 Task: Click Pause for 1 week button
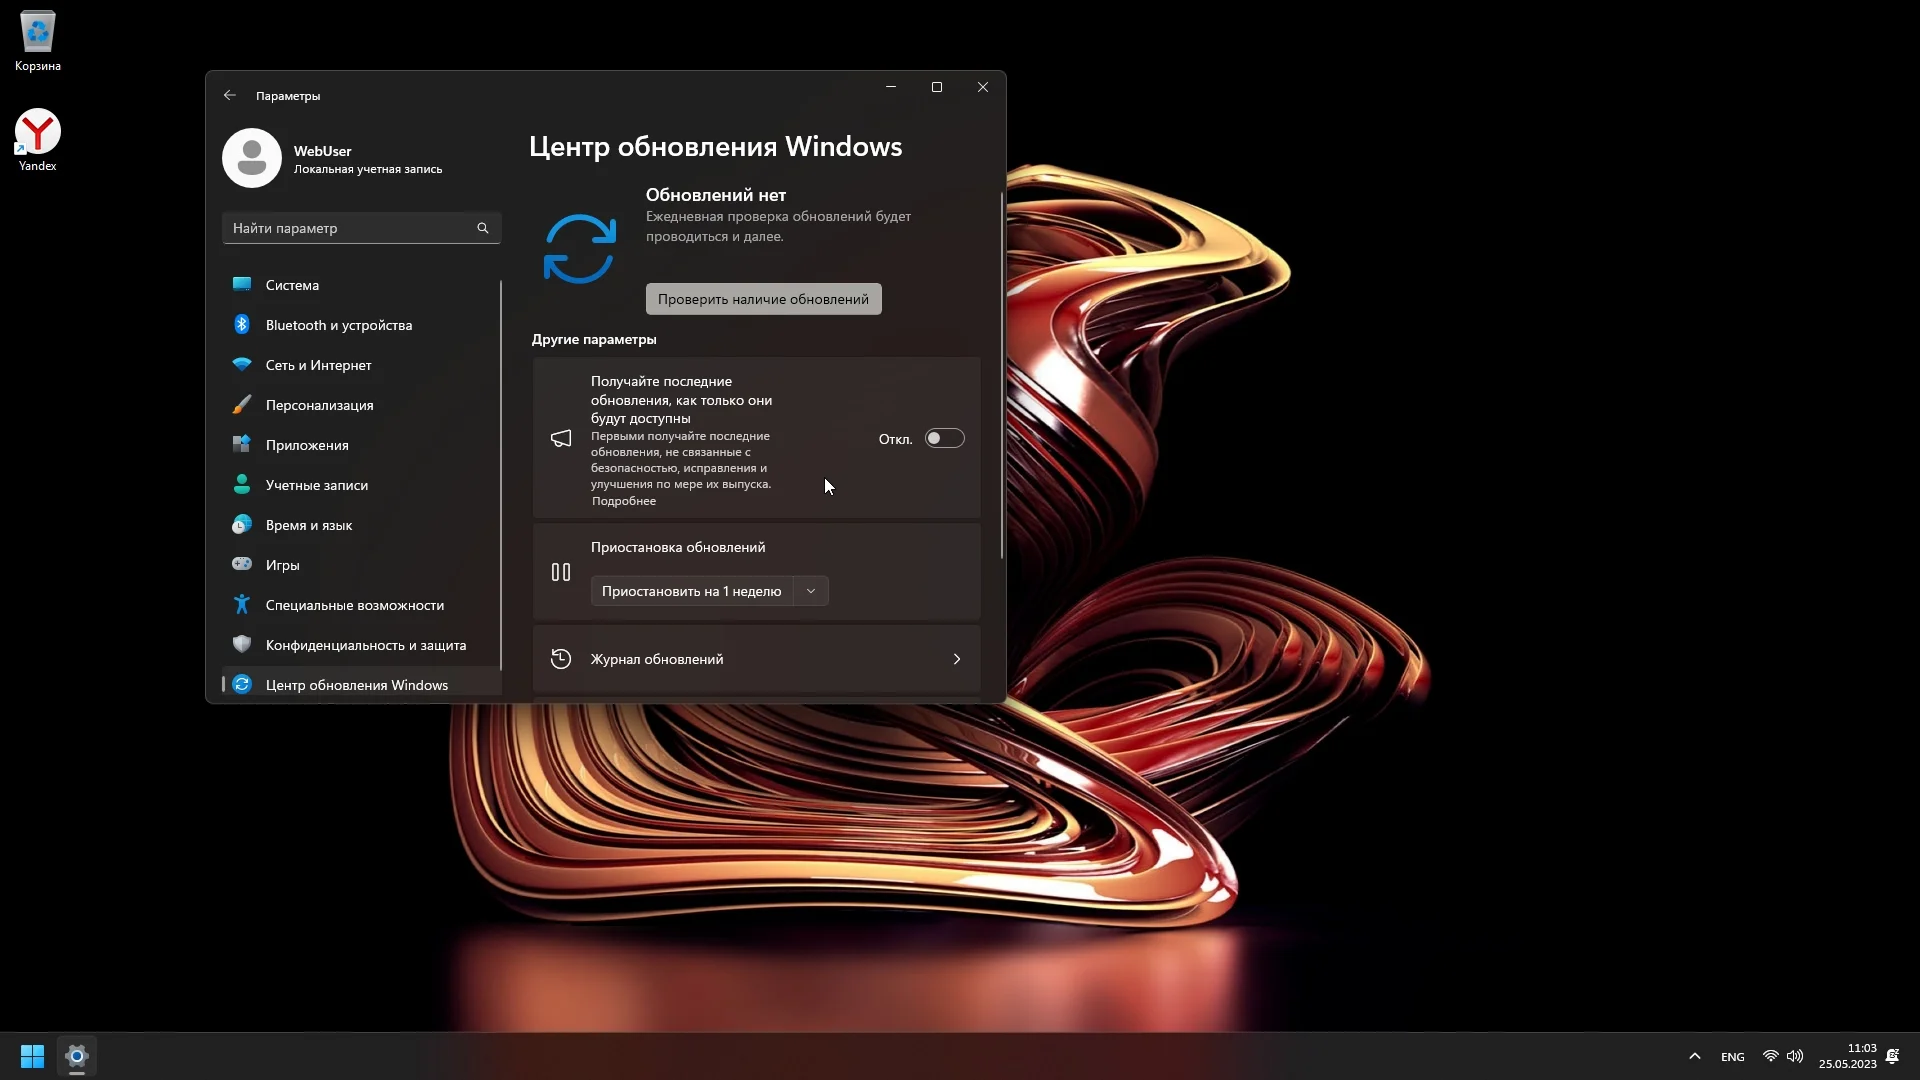(x=691, y=591)
